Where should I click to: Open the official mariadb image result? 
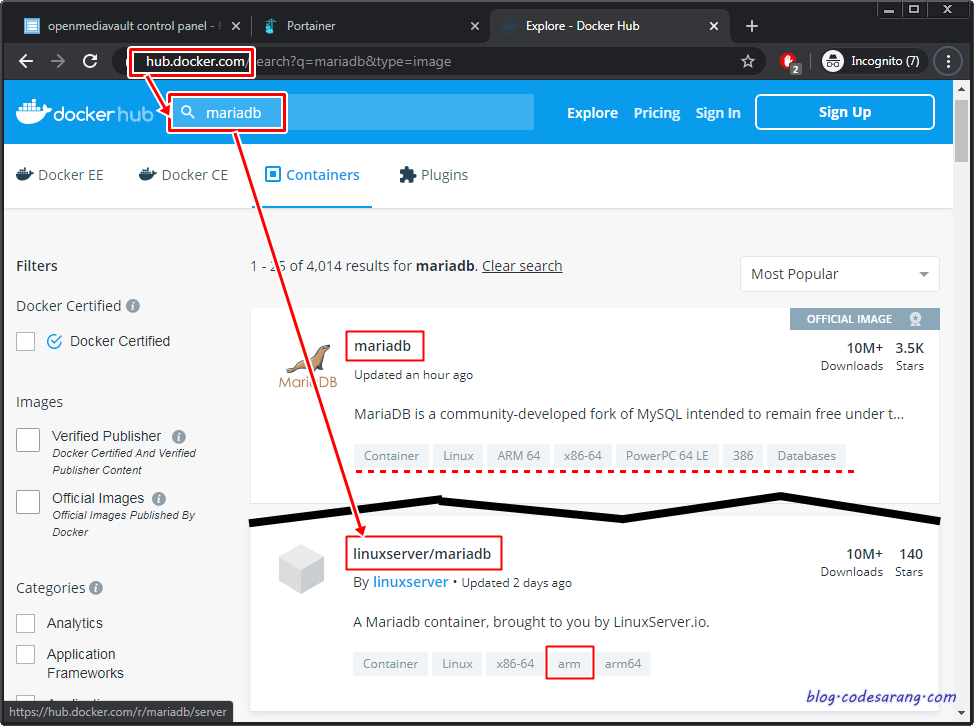382,346
